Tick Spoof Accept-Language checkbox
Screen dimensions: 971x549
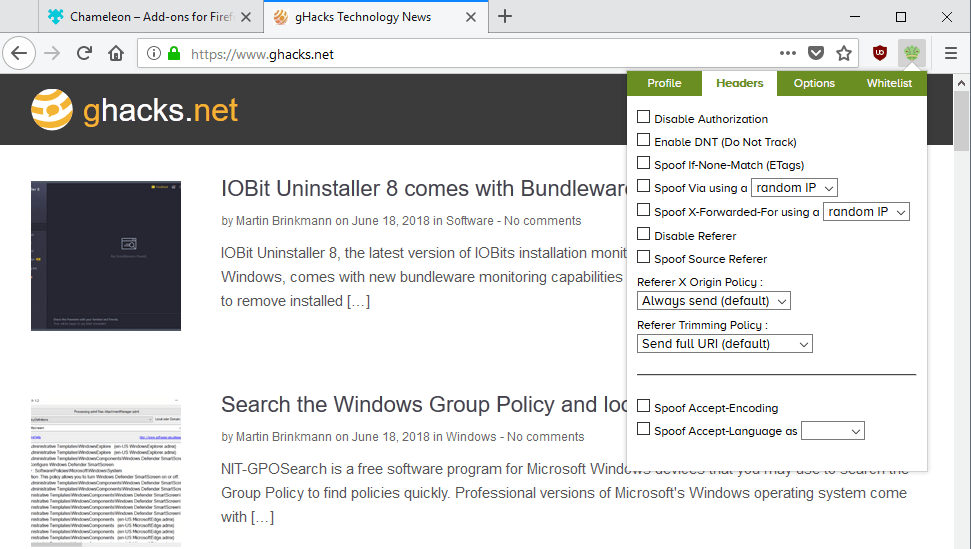[643, 429]
